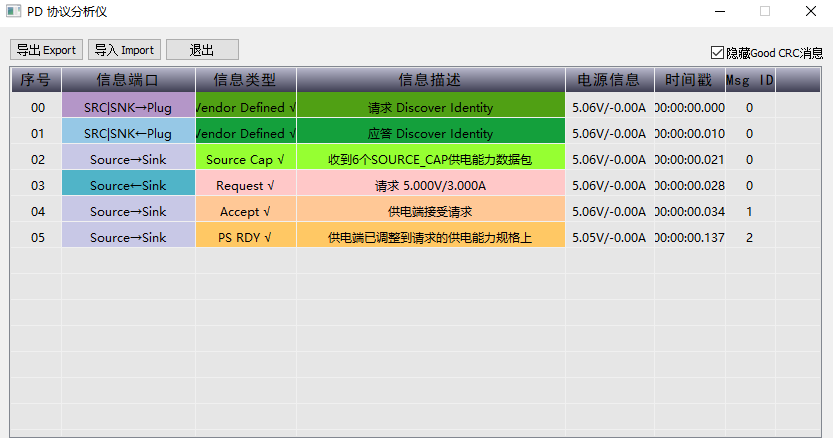The image size is (833, 438).
Task: Click the 导入 Import button
Action: [x=124, y=50]
